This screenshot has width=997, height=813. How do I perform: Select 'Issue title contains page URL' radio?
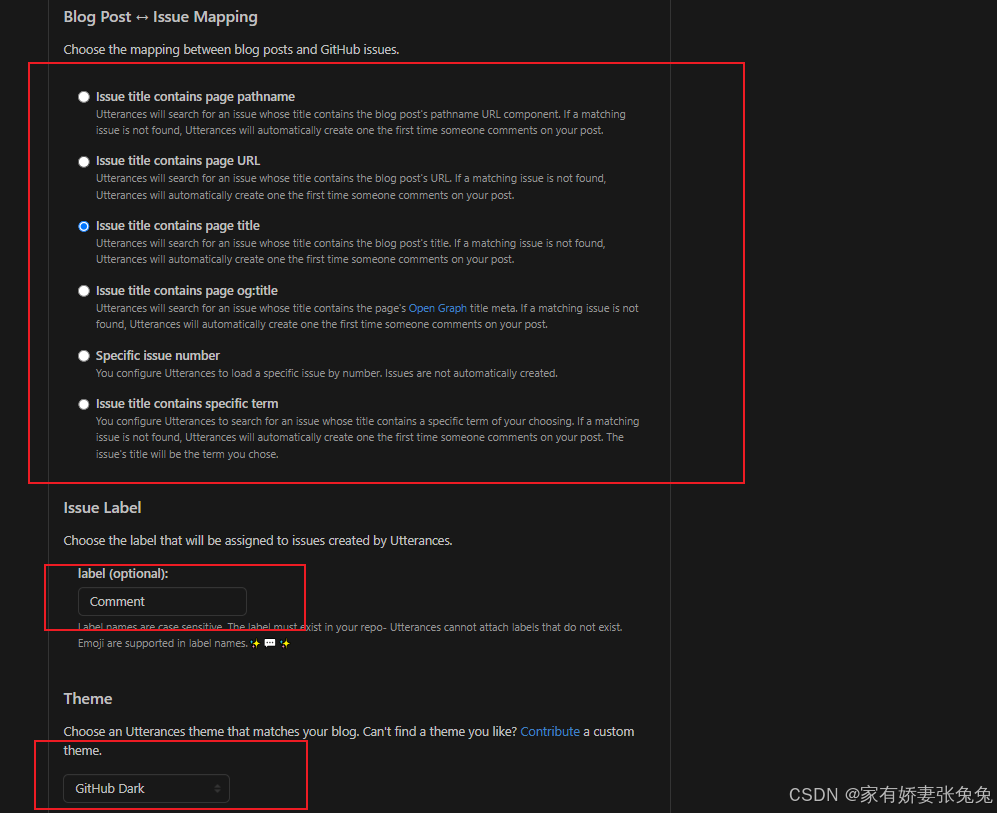[83, 161]
